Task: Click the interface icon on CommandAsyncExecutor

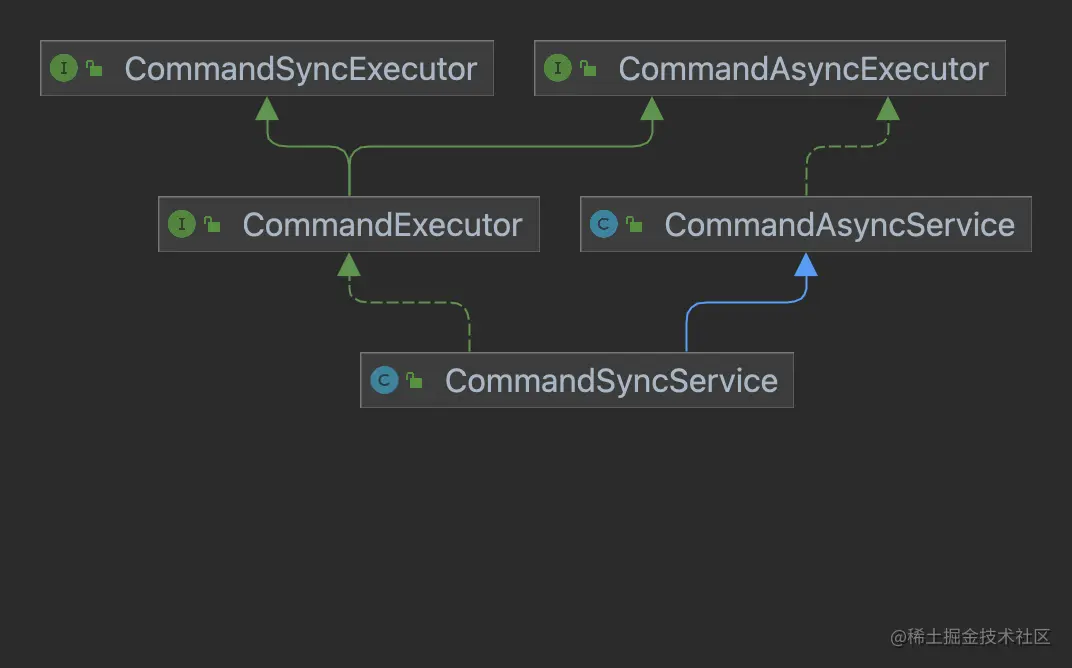Action: pyautogui.click(x=558, y=68)
